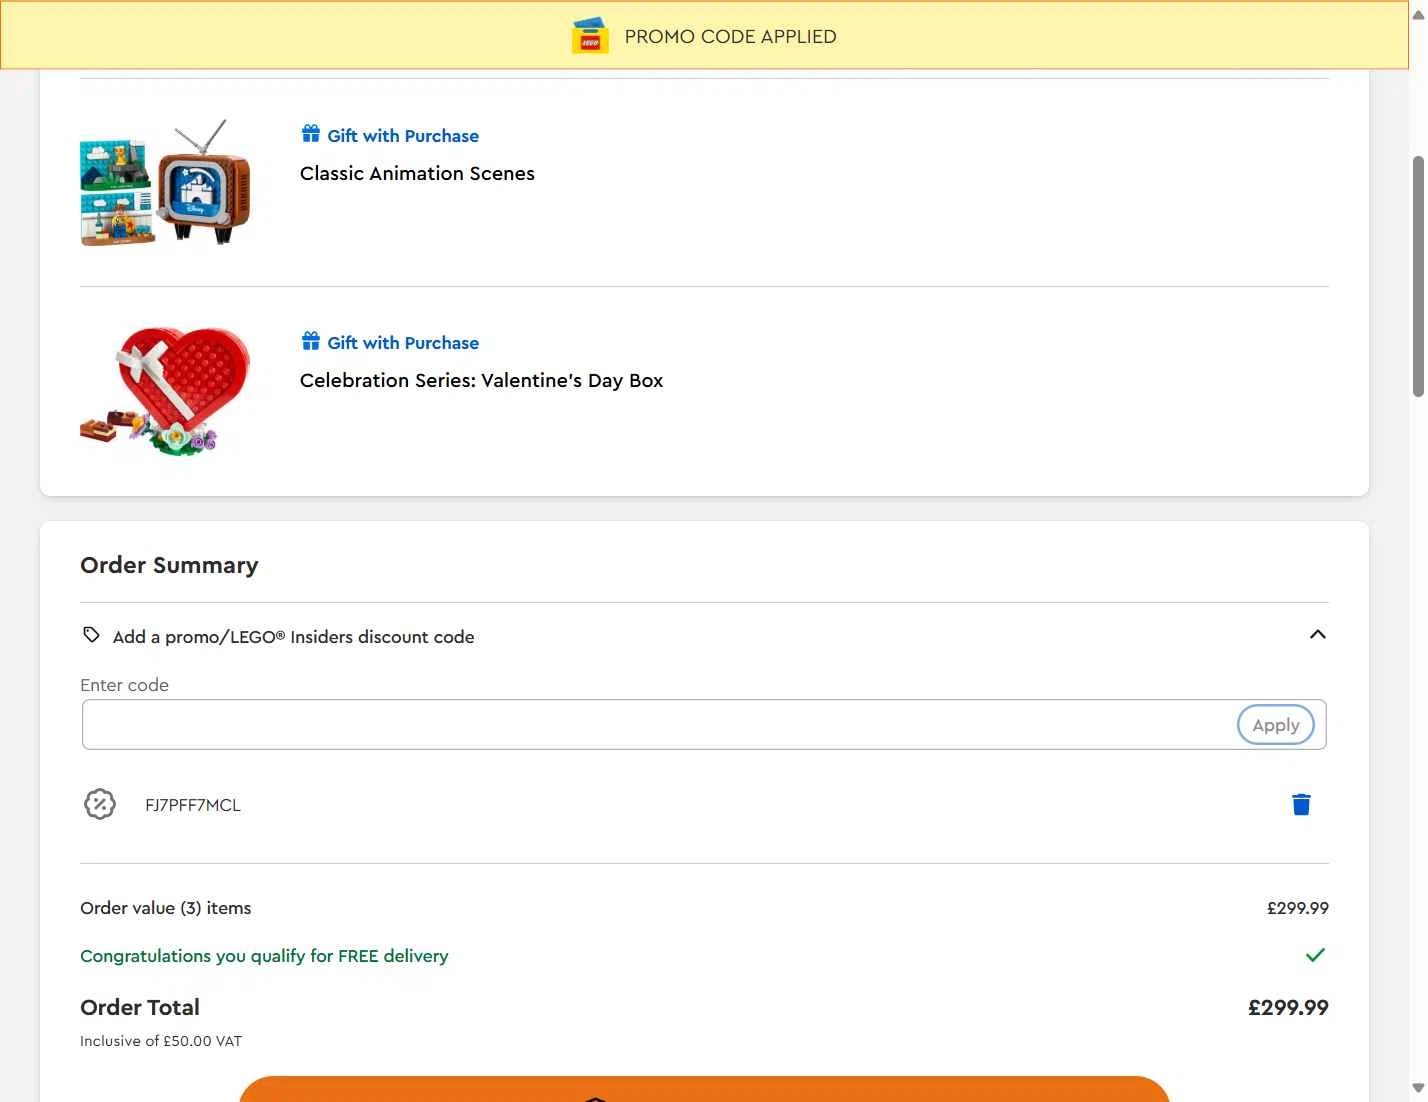Screen dimensions: 1428x1102
Task: Click the discount badge icon beside FJ7PFF7MCL
Action: click(100, 804)
